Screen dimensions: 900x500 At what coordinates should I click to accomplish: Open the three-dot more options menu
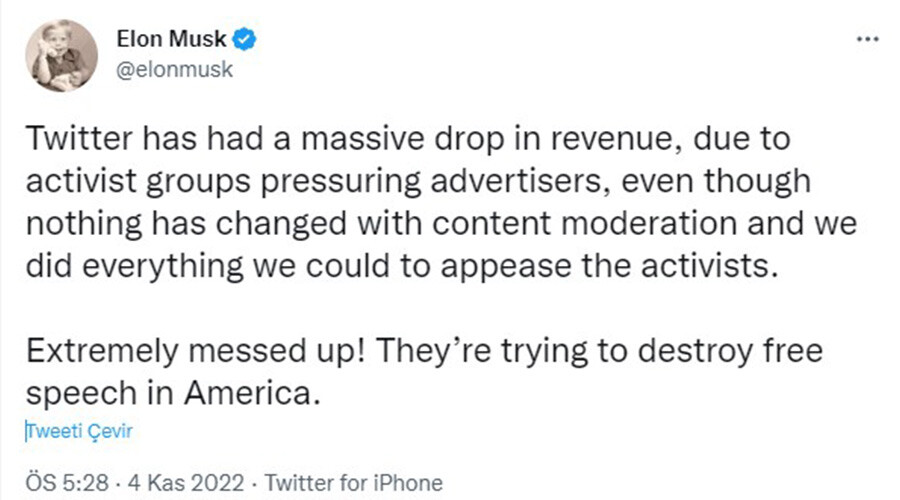865,41
